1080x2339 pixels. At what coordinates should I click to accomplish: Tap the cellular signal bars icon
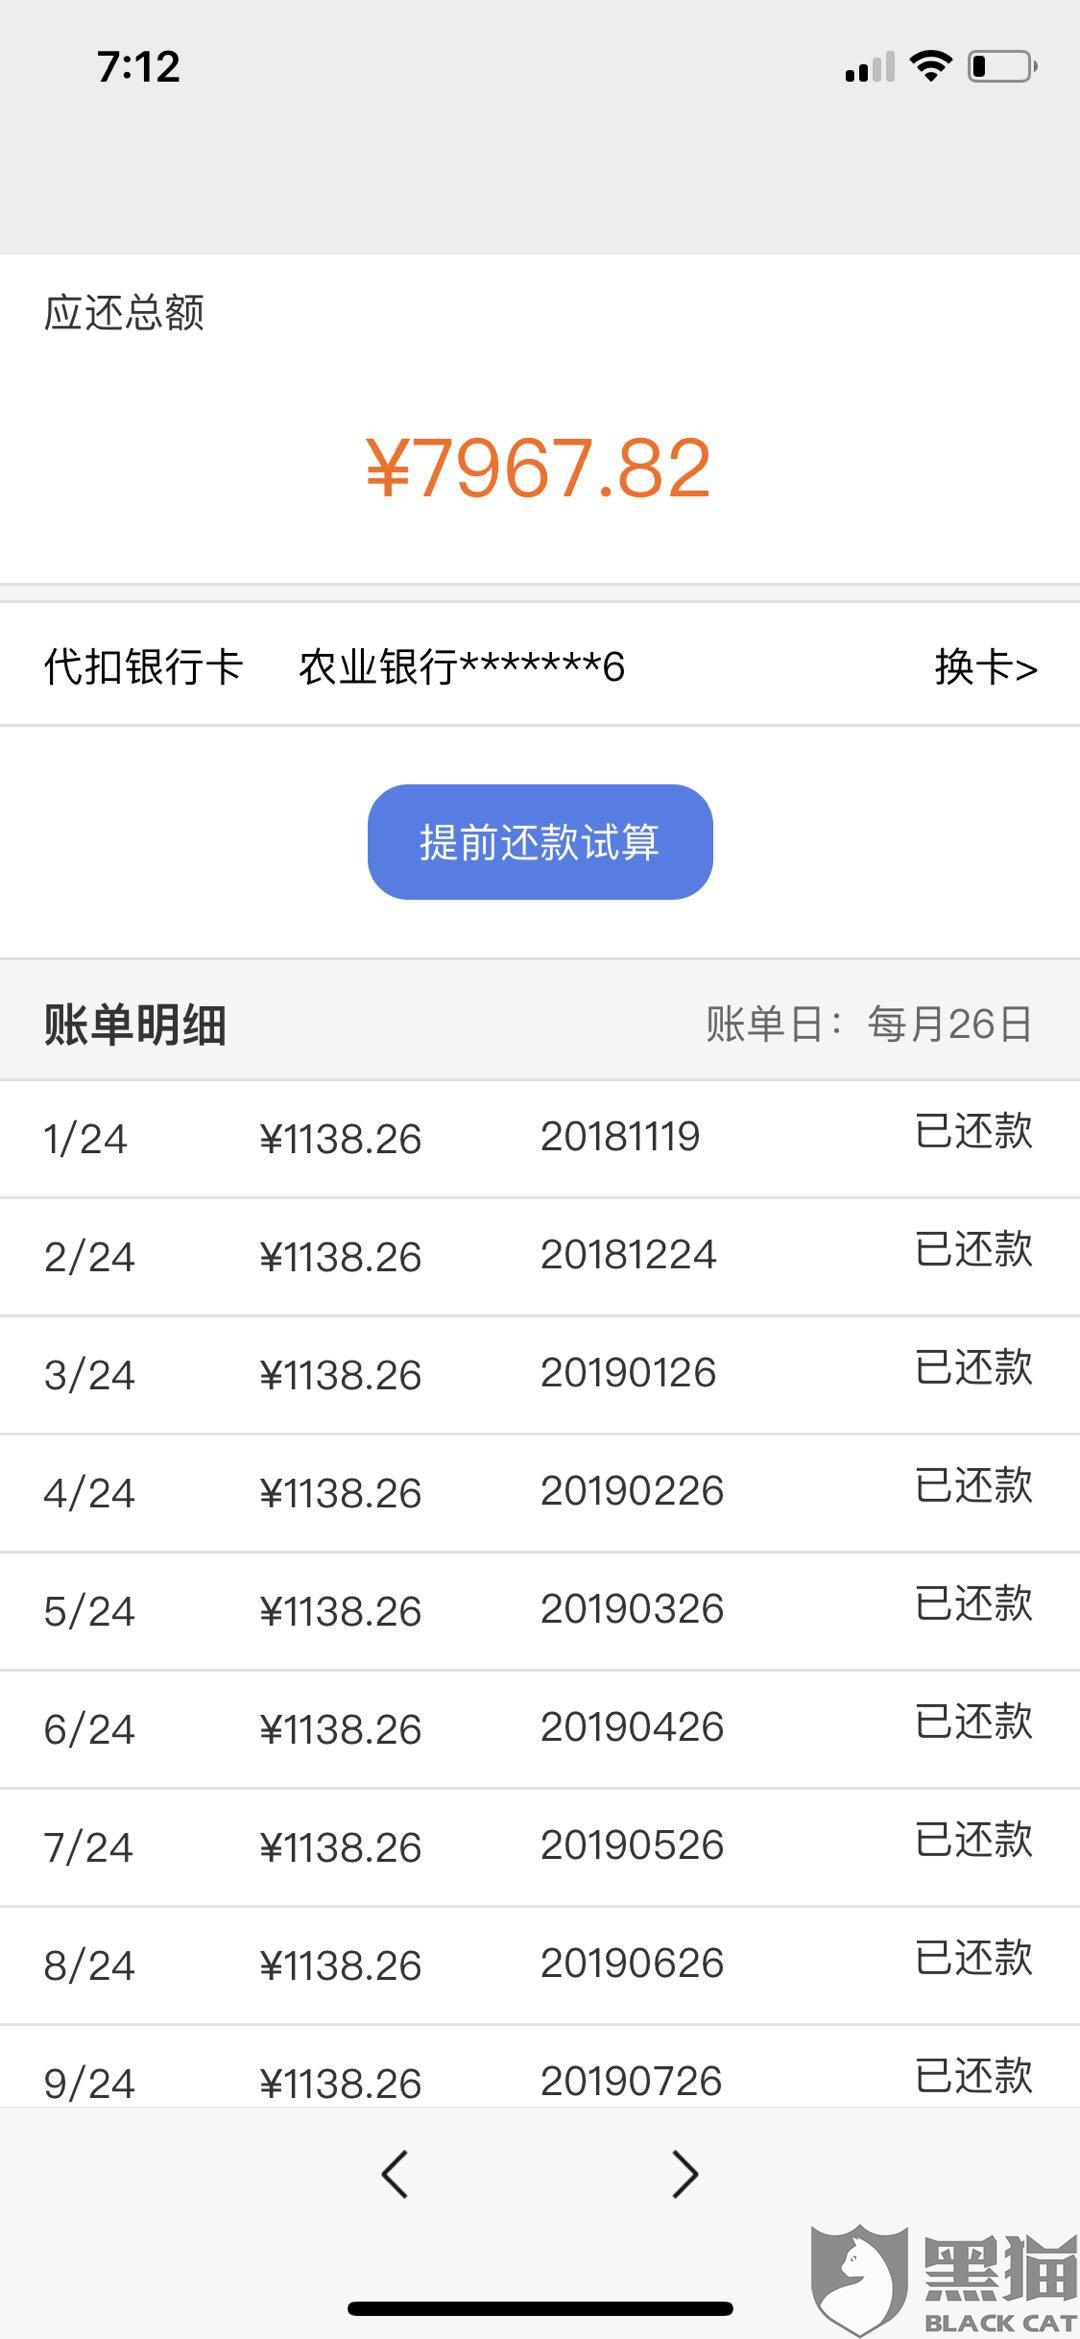click(869, 68)
